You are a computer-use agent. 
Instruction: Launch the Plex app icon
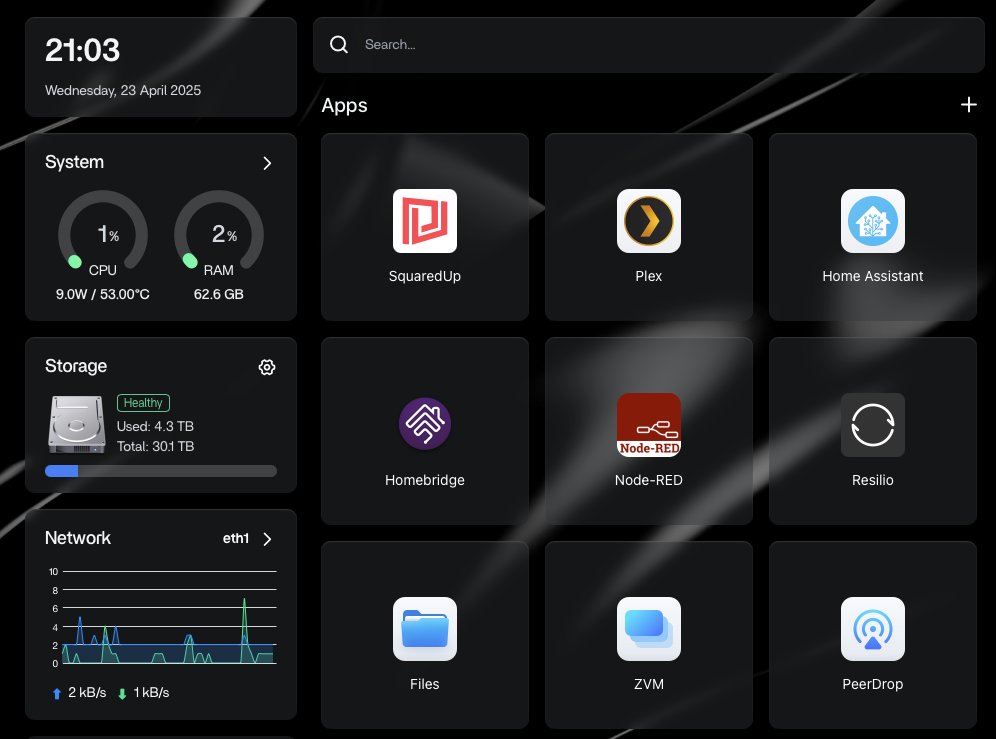click(649, 221)
